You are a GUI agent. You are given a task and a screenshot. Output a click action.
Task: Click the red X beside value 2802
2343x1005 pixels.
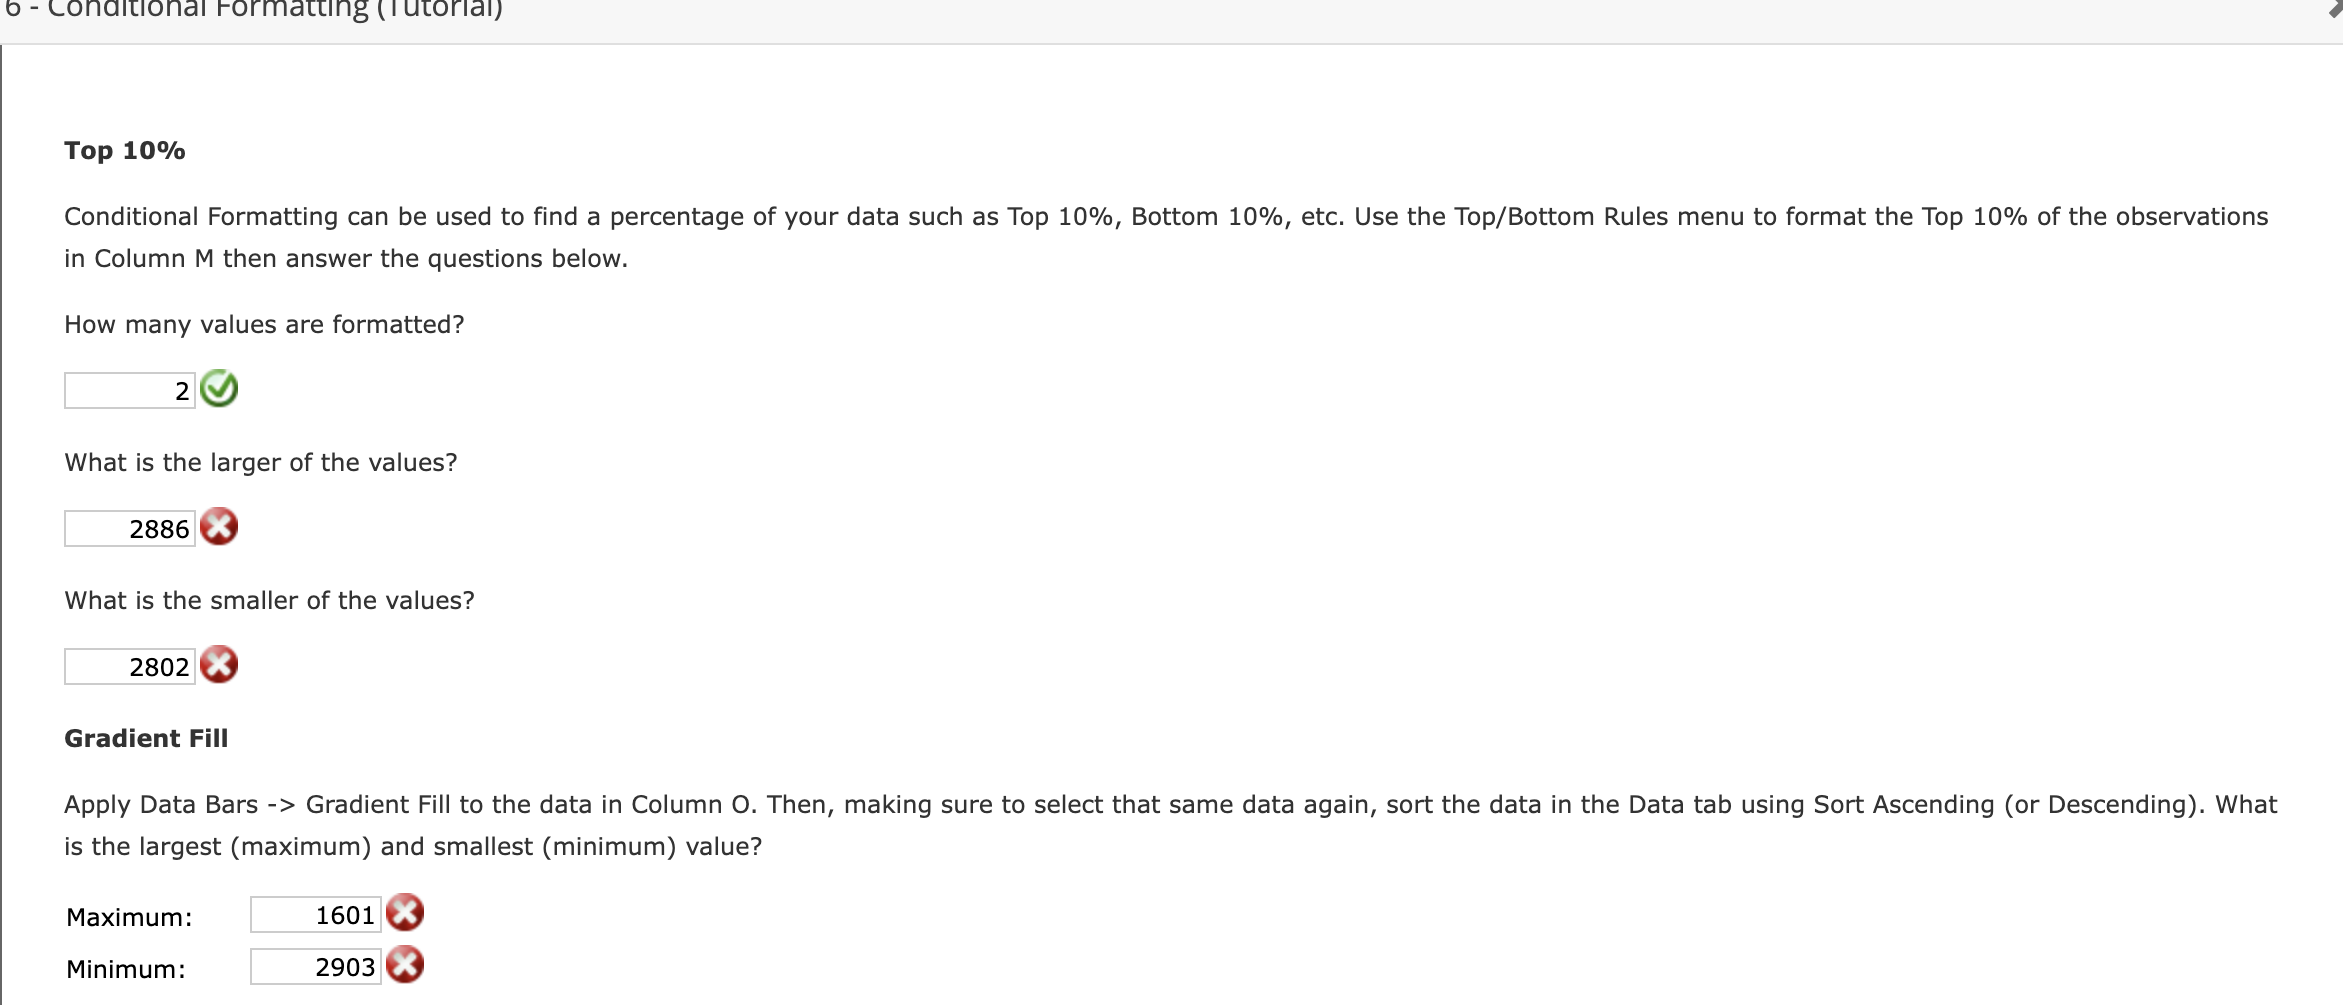tap(219, 663)
